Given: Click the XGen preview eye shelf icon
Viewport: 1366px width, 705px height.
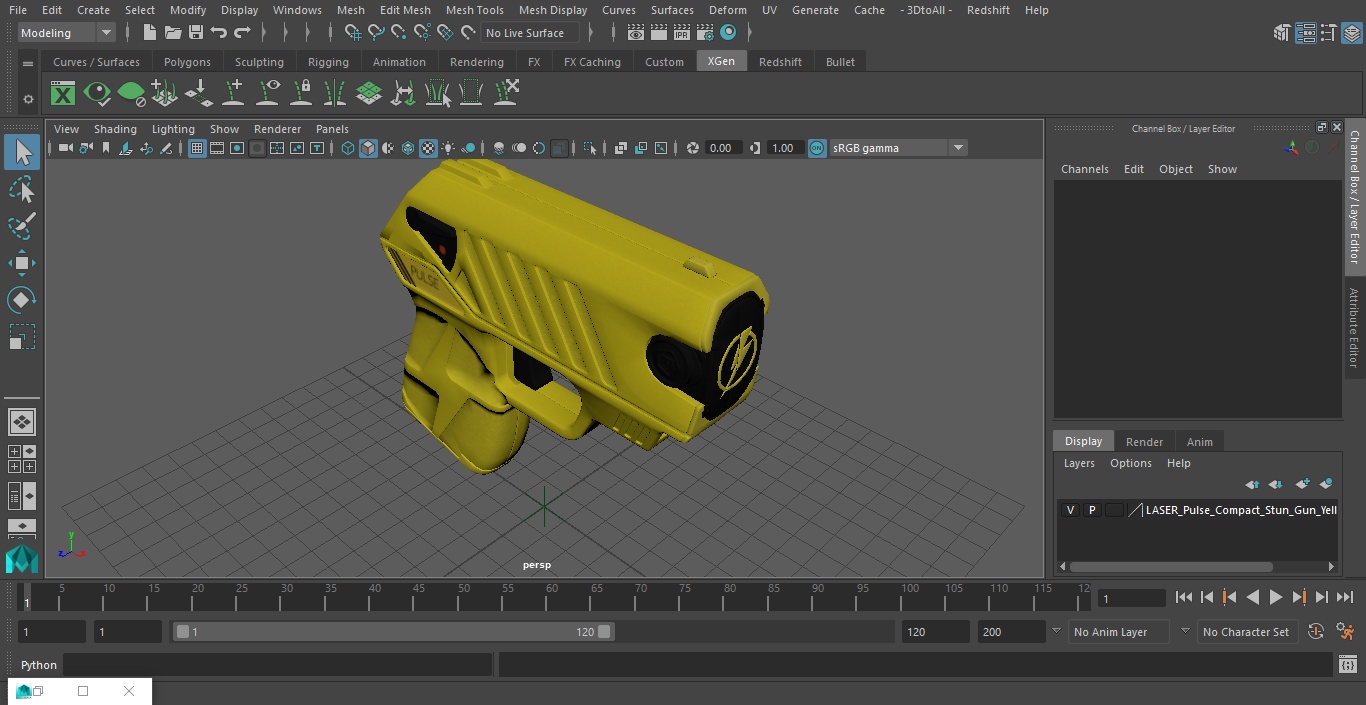Looking at the screenshot, I should pos(97,94).
